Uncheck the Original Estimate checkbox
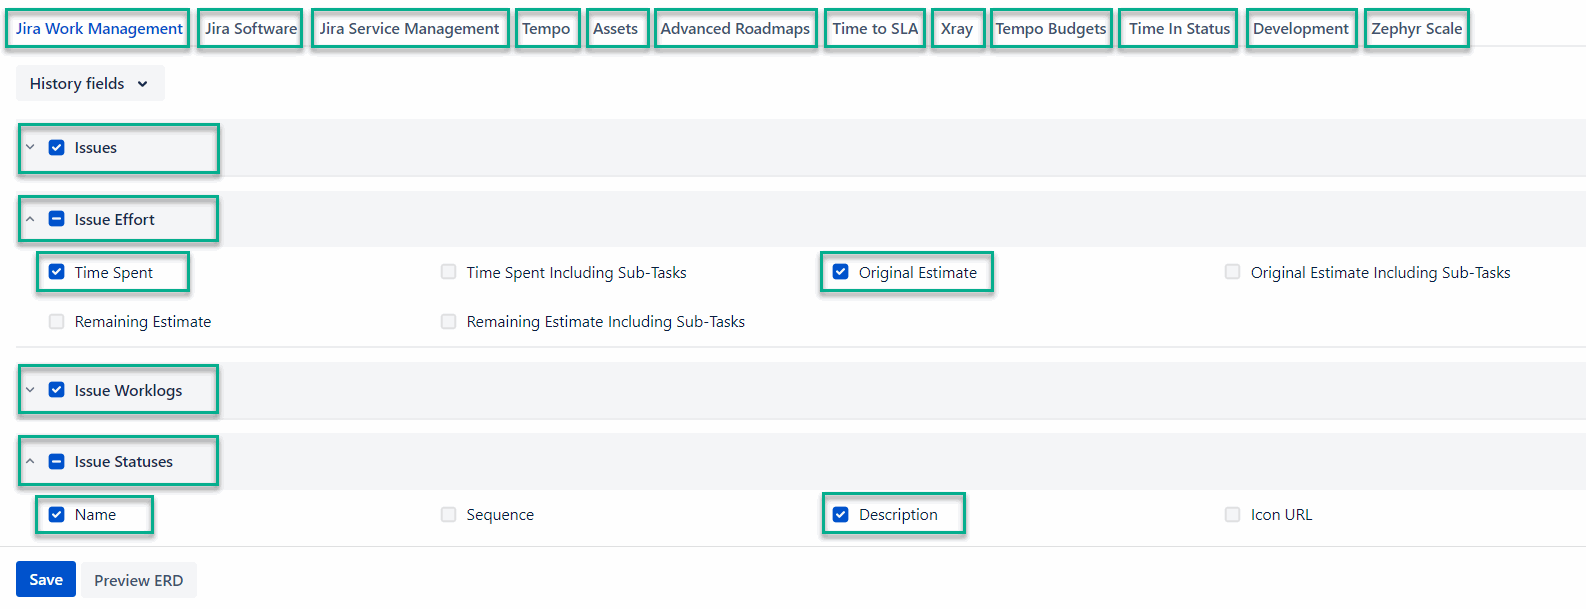This screenshot has height=609, width=1586. pos(841,272)
